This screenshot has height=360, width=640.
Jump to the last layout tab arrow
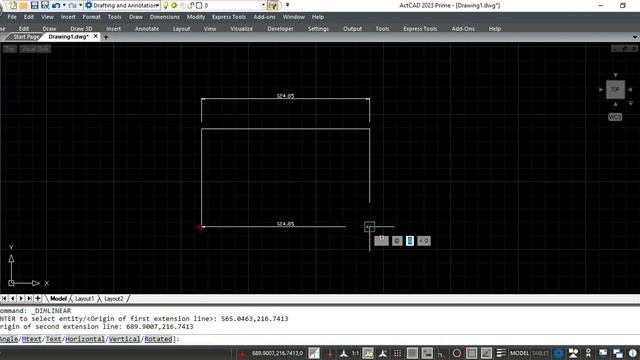point(29,299)
